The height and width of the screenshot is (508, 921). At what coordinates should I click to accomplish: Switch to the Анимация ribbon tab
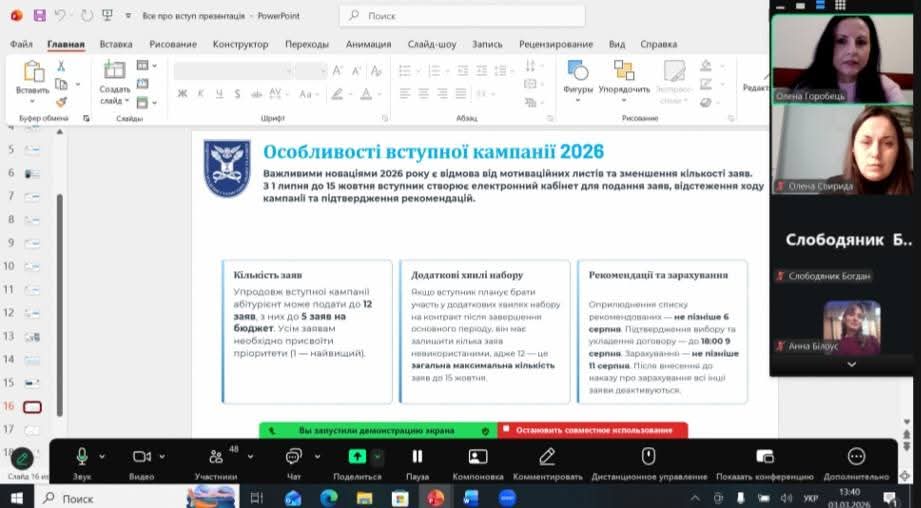coord(368,44)
